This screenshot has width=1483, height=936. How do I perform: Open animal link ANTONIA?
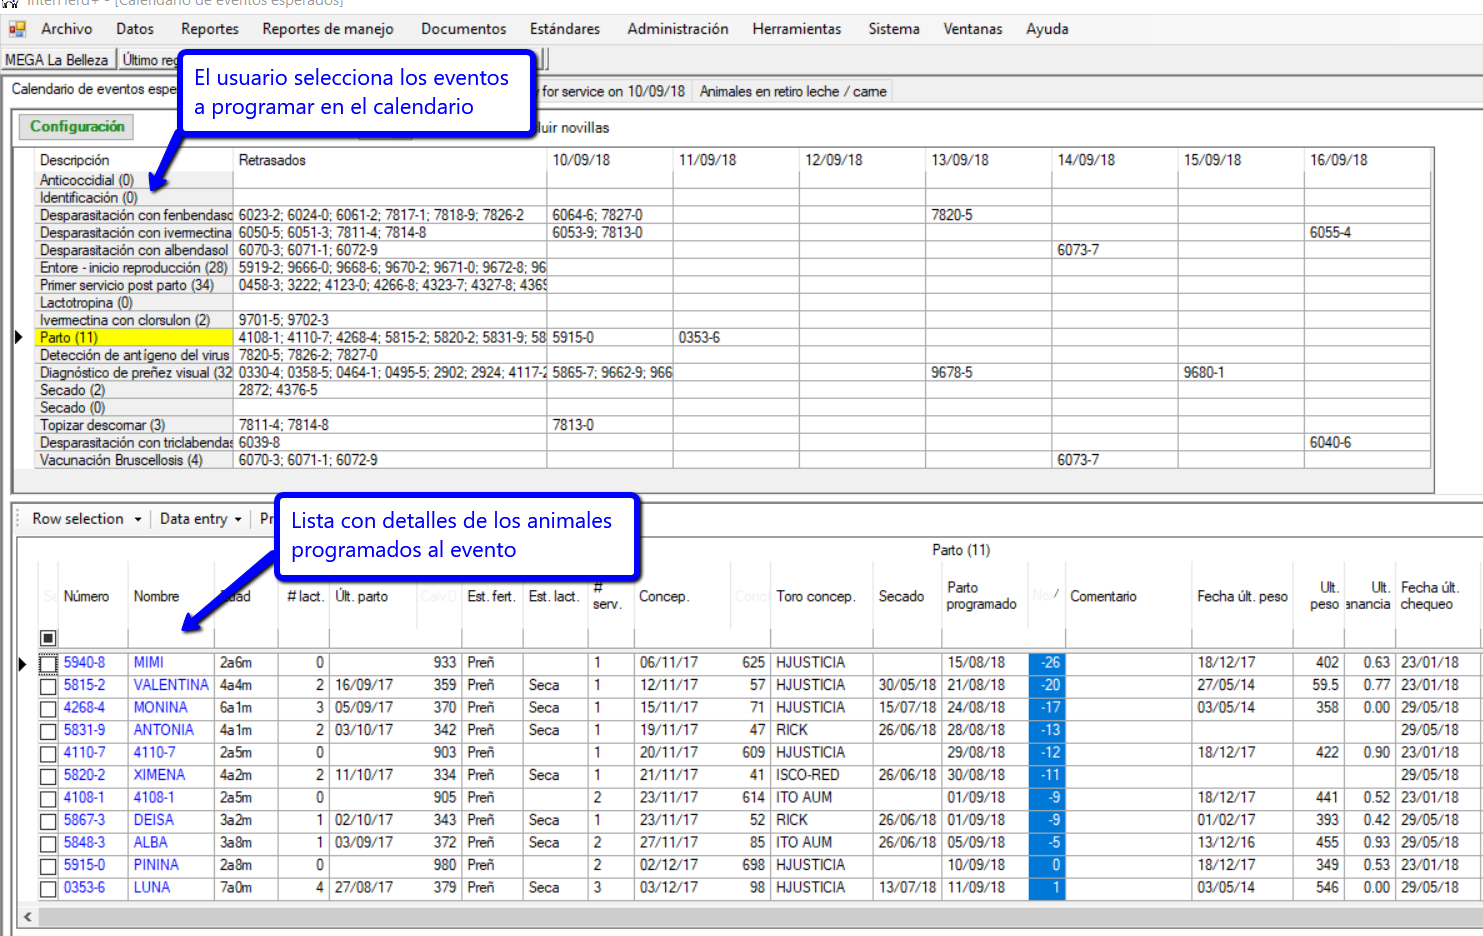pyautogui.click(x=164, y=730)
